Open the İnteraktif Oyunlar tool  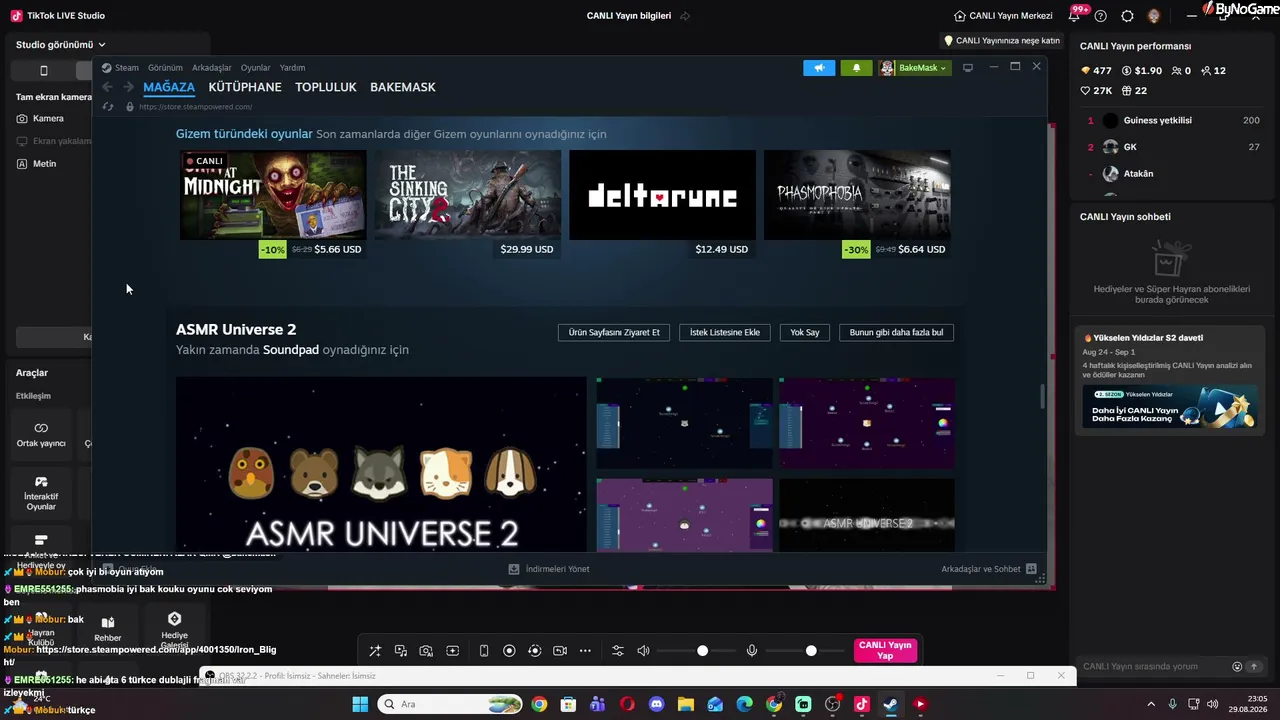tap(41, 493)
